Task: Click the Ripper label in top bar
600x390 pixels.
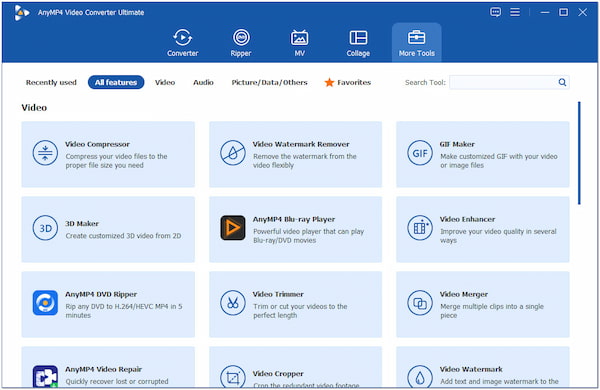Action: tap(241, 53)
